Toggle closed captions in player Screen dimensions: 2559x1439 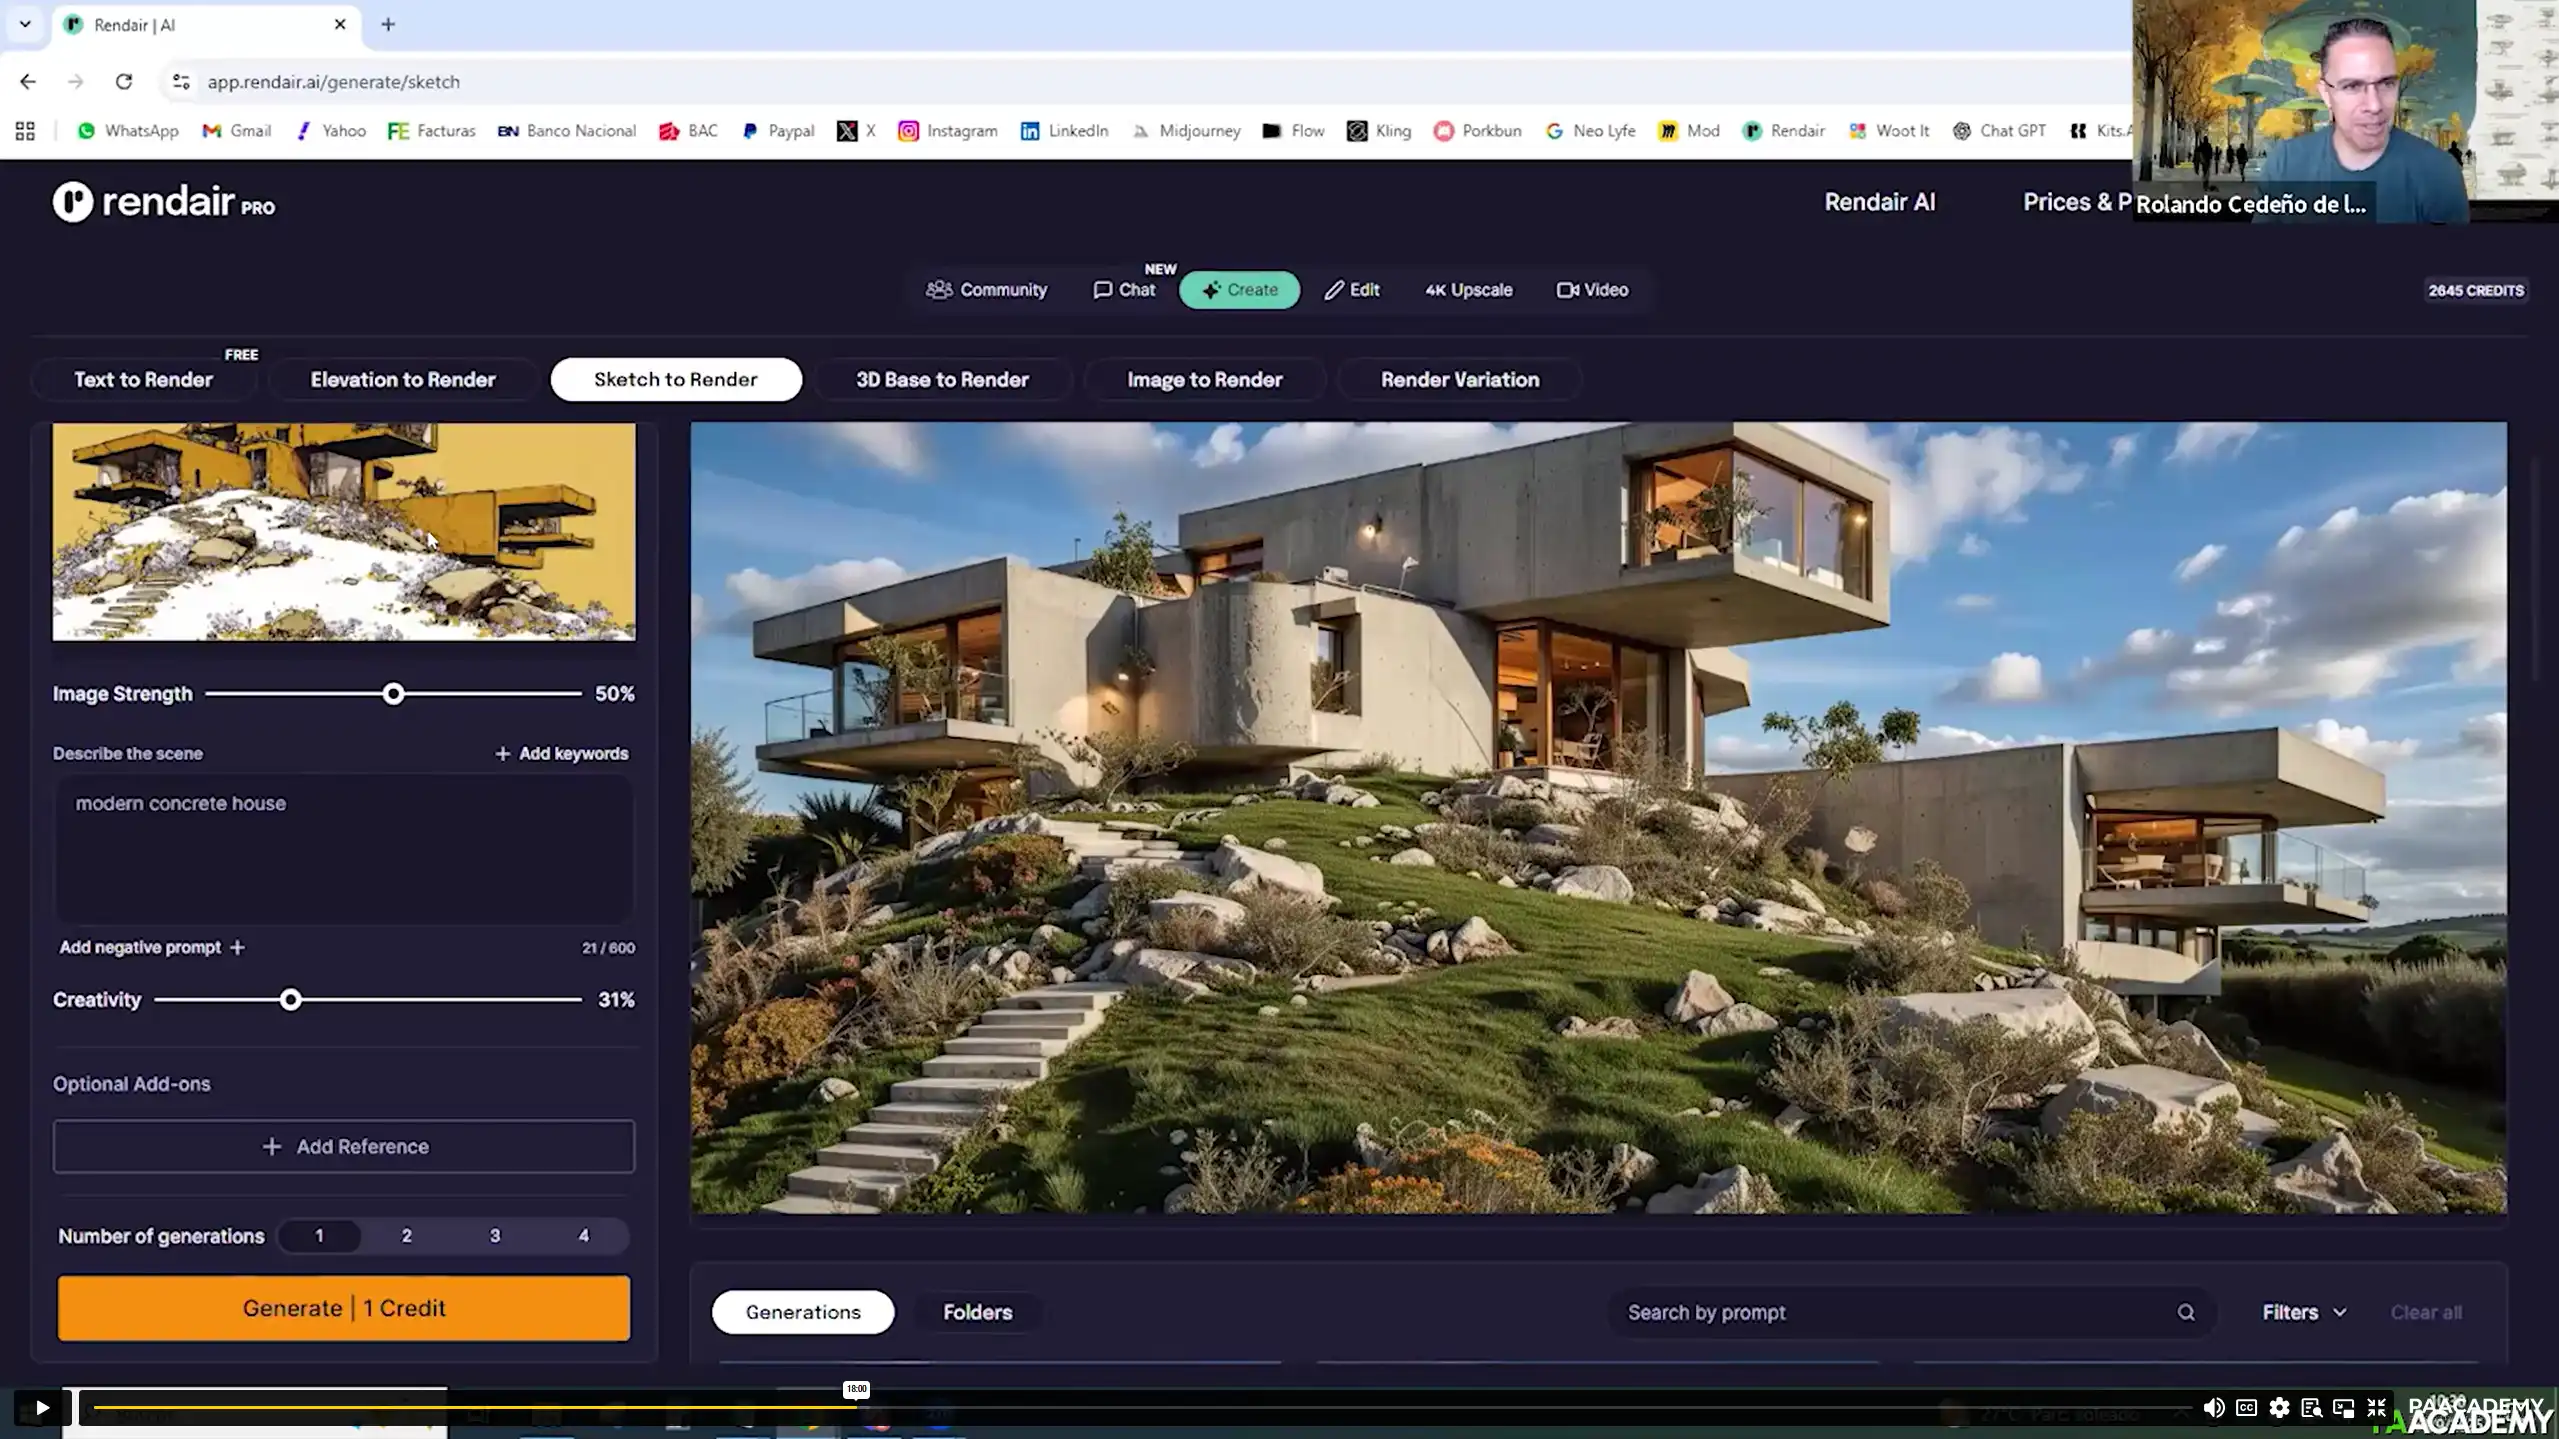(2246, 1408)
